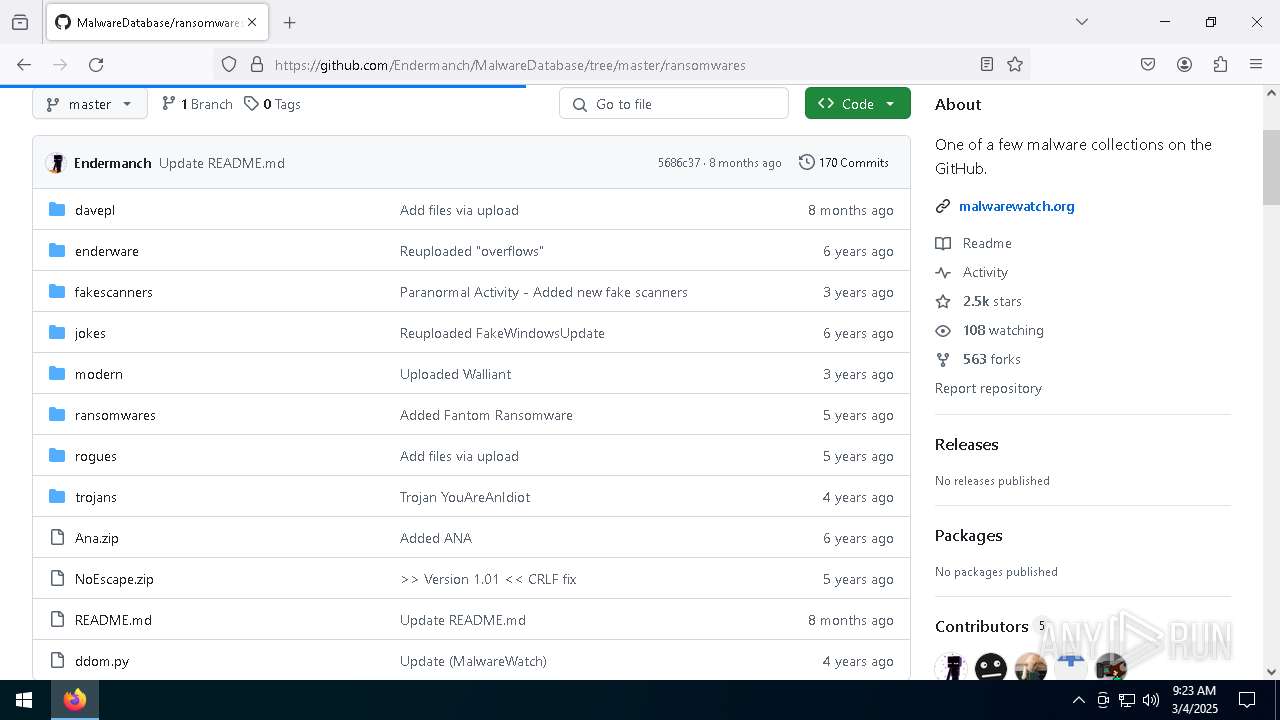Open the rogues folder

(96, 456)
